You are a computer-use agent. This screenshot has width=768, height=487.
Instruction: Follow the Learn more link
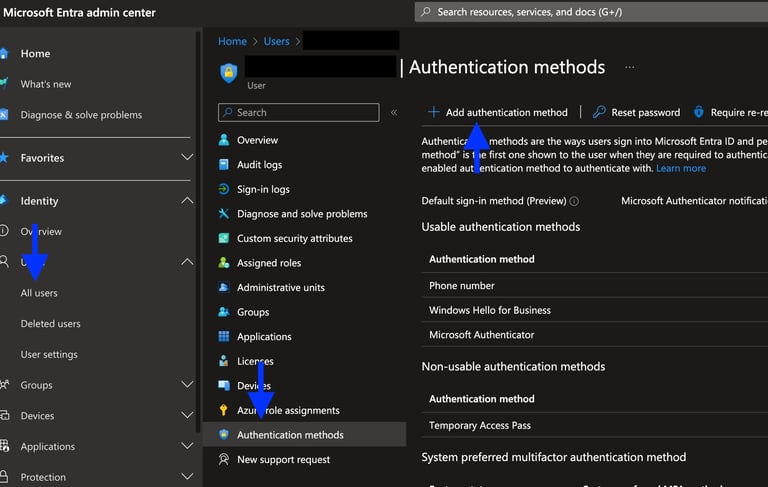tap(681, 169)
